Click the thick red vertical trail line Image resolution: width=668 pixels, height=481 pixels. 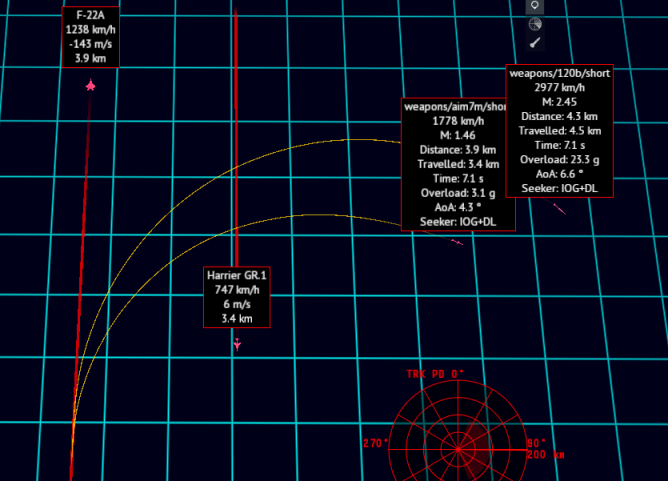pos(235,150)
